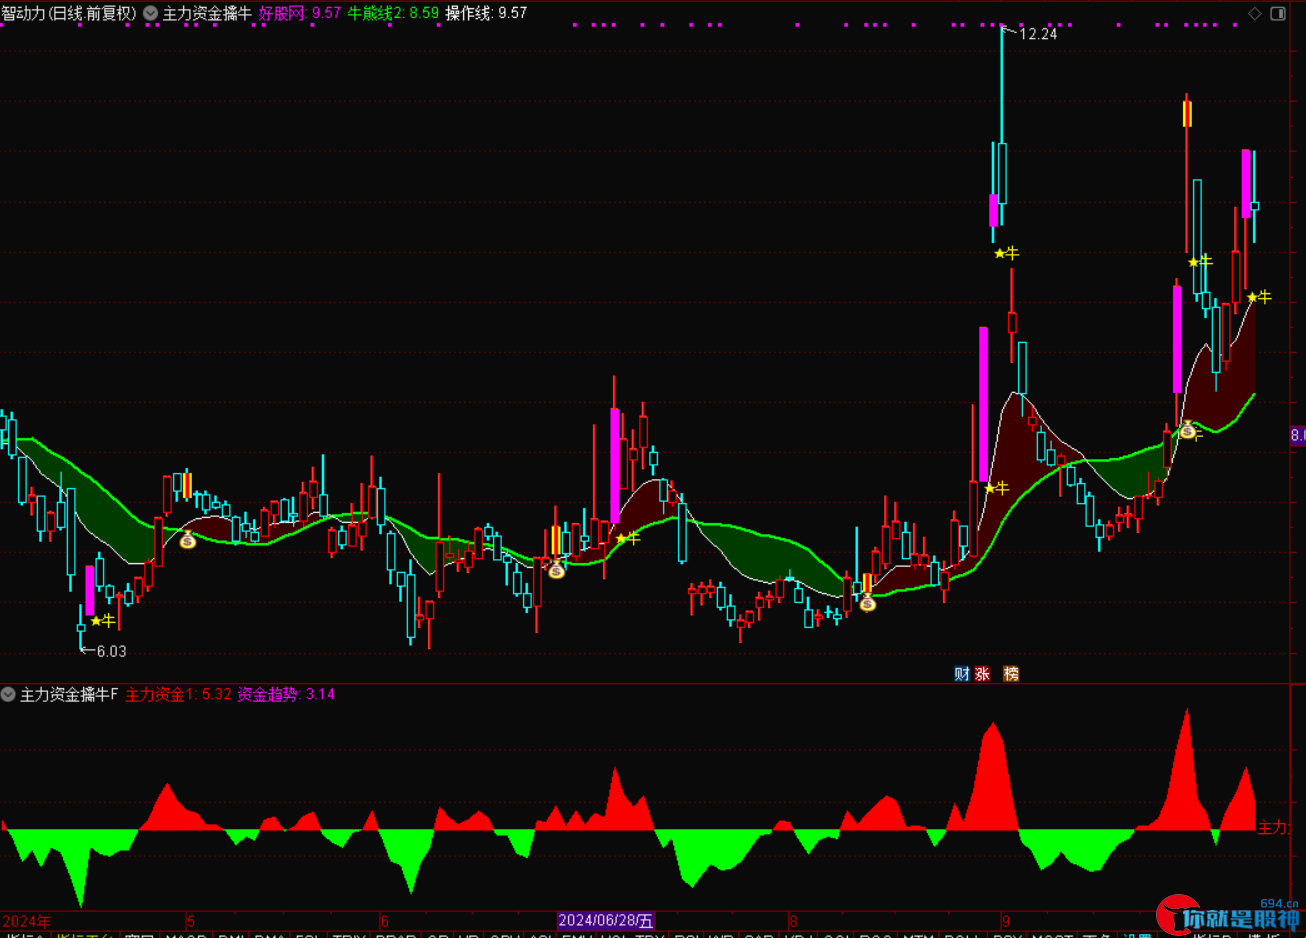Click the 牛熊线2: 8.59 value
The width and height of the screenshot is (1306, 938).
point(393,13)
